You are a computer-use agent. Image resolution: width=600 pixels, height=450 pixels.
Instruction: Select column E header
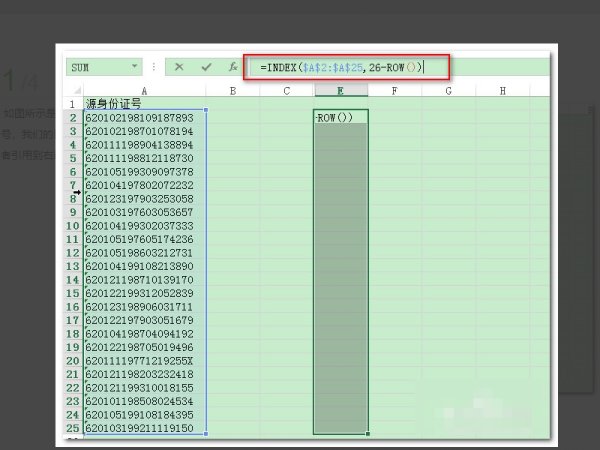coord(341,91)
